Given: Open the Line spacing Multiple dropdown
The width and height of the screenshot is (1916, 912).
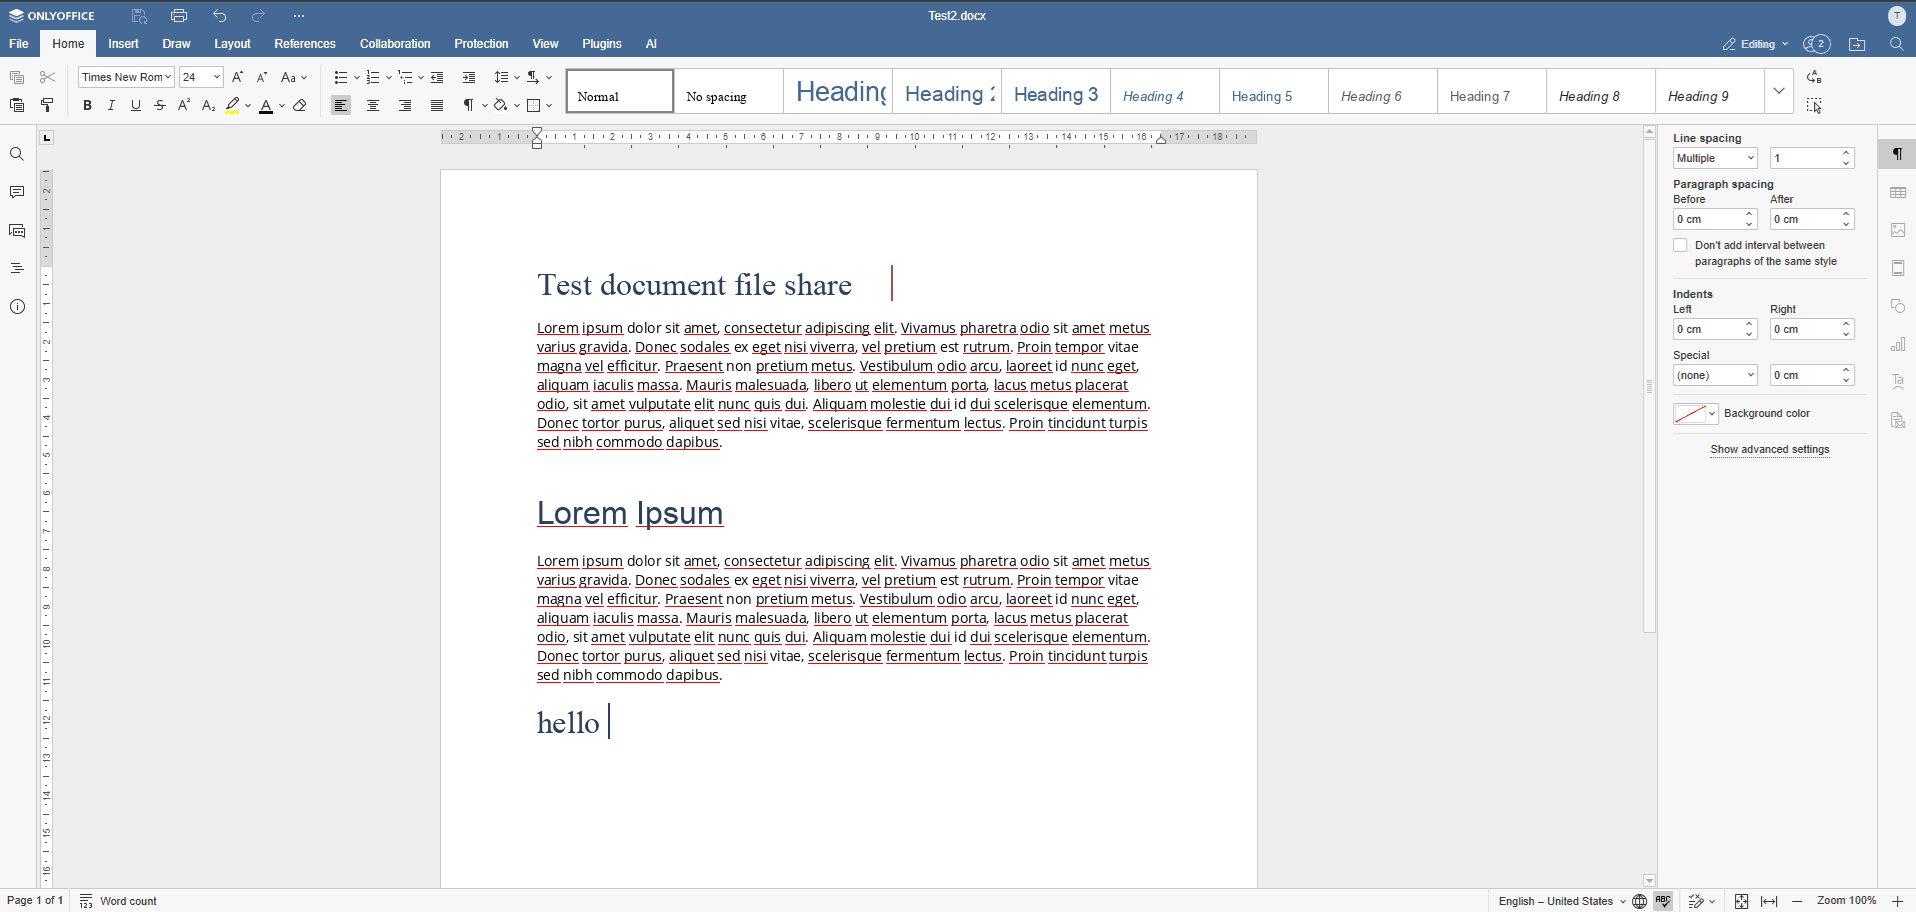Looking at the screenshot, I should click(x=1715, y=158).
